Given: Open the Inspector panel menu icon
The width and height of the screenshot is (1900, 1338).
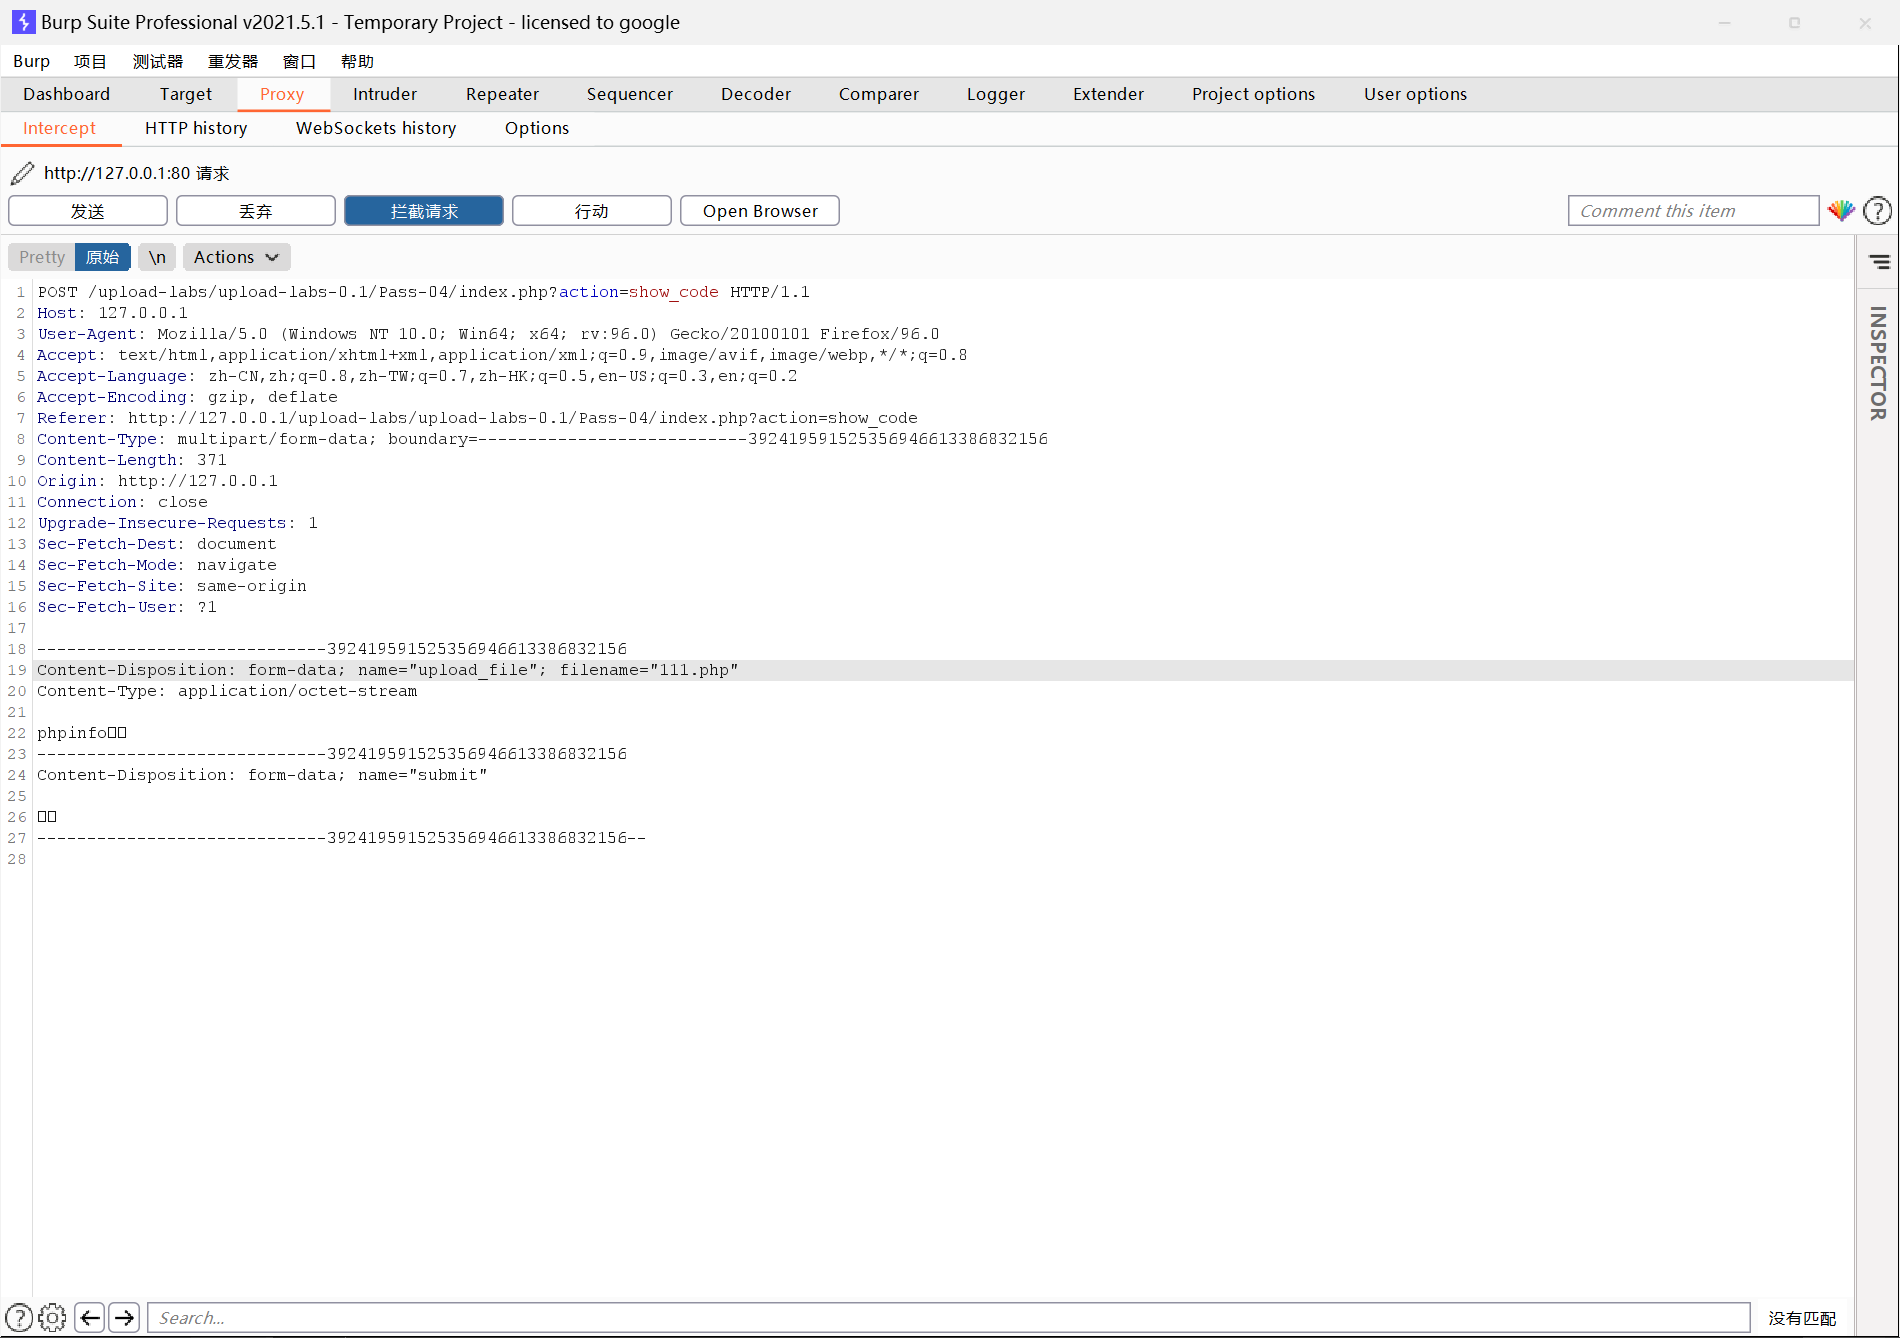Looking at the screenshot, I should click(x=1879, y=262).
